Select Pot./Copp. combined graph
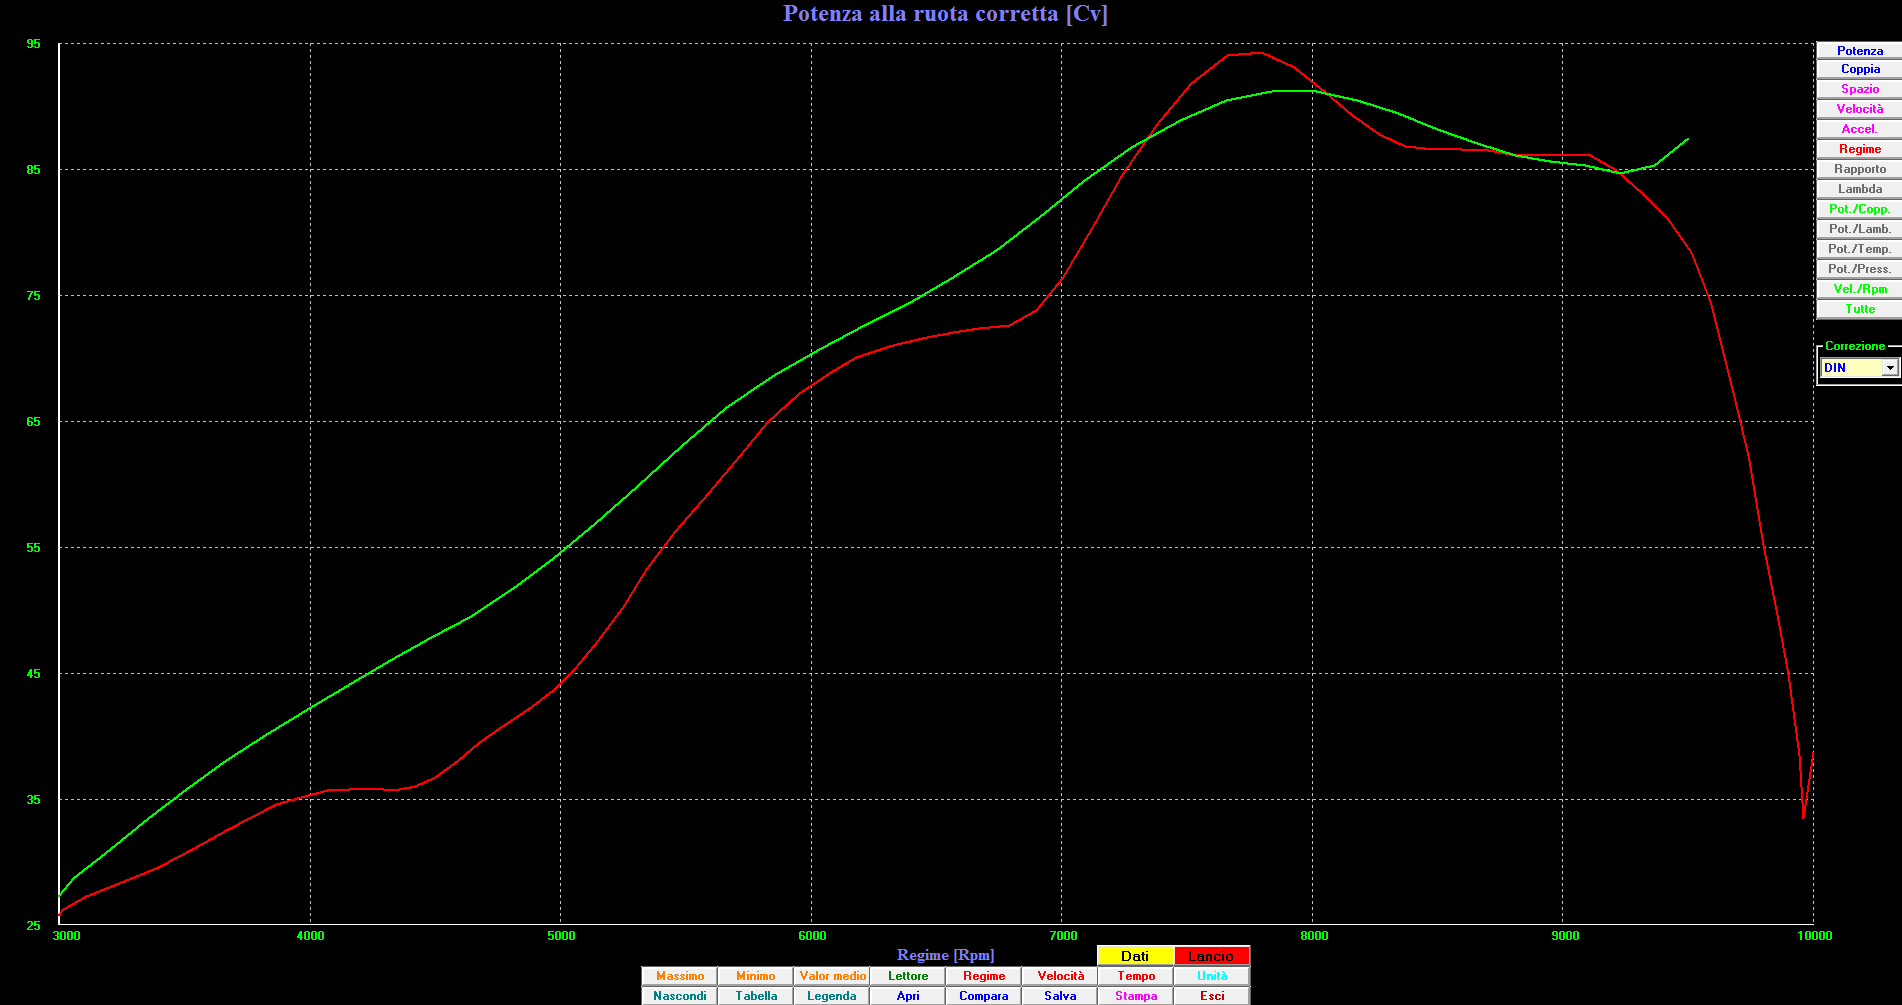The width and height of the screenshot is (1902, 1005). coord(1859,209)
